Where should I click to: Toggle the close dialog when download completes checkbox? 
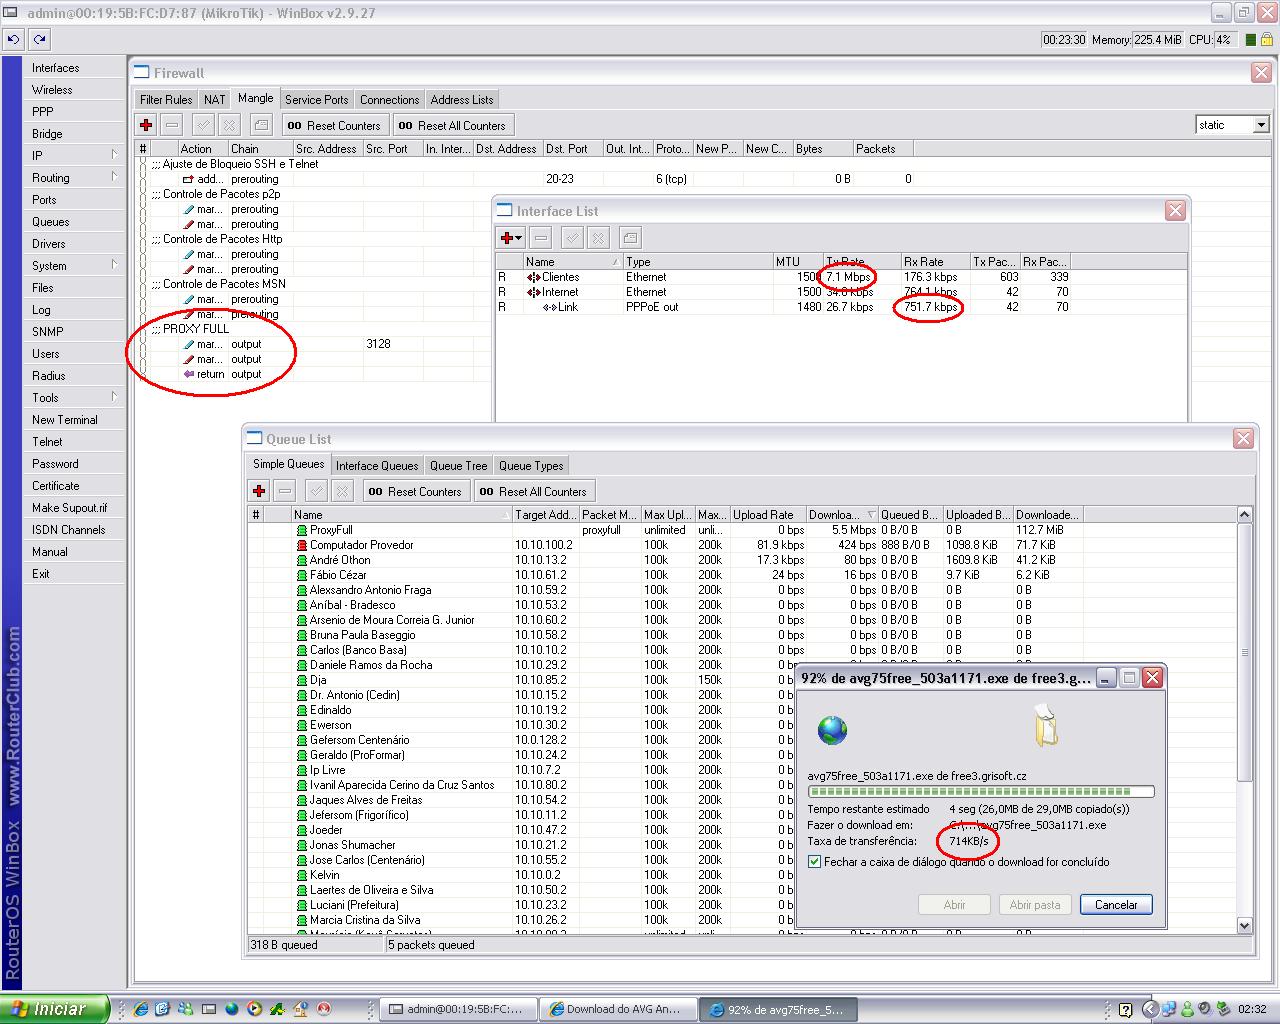click(815, 862)
